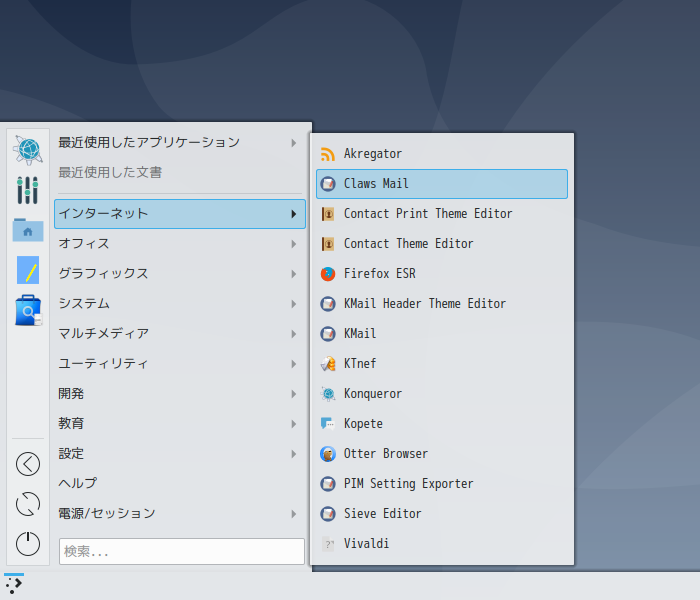The width and height of the screenshot is (700, 600).
Task: Expand the グラフィックス submenu arrow
Action: click(294, 274)
